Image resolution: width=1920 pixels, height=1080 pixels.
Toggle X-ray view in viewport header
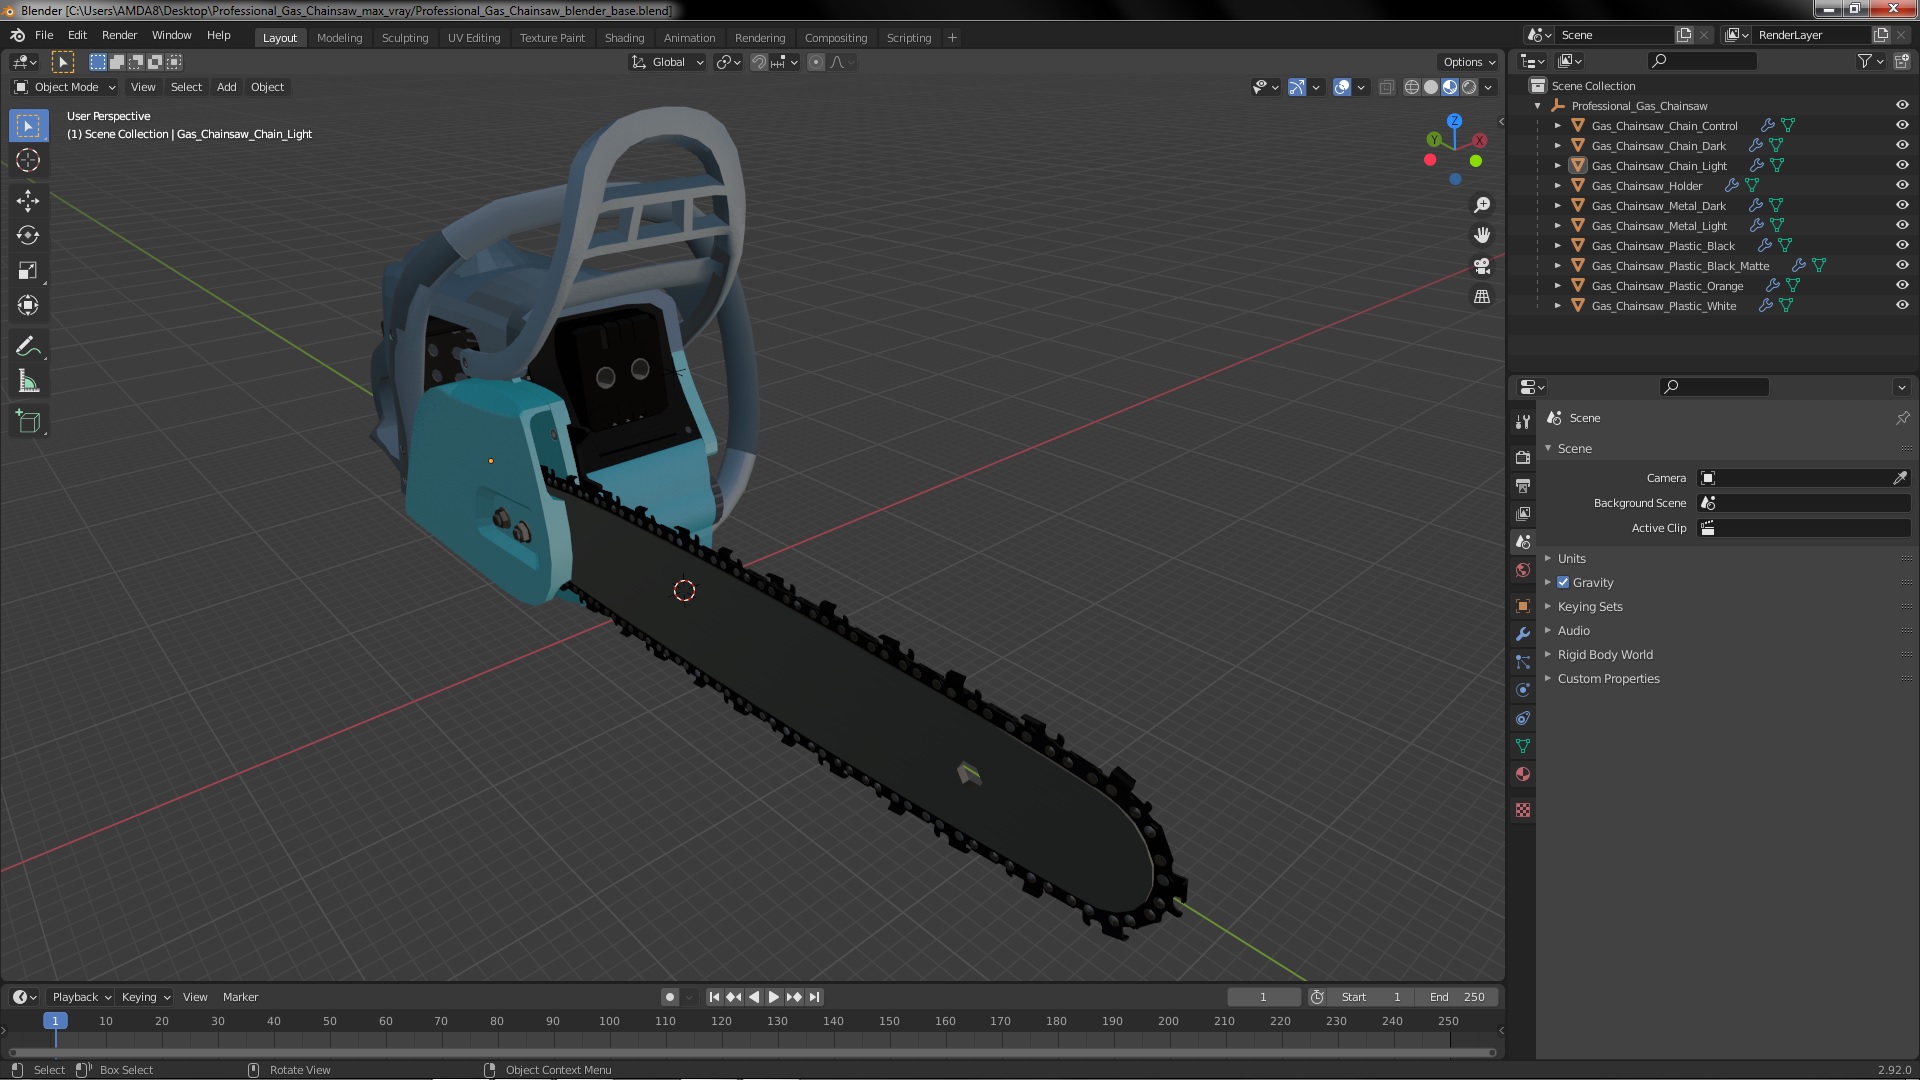[1386, 87]
